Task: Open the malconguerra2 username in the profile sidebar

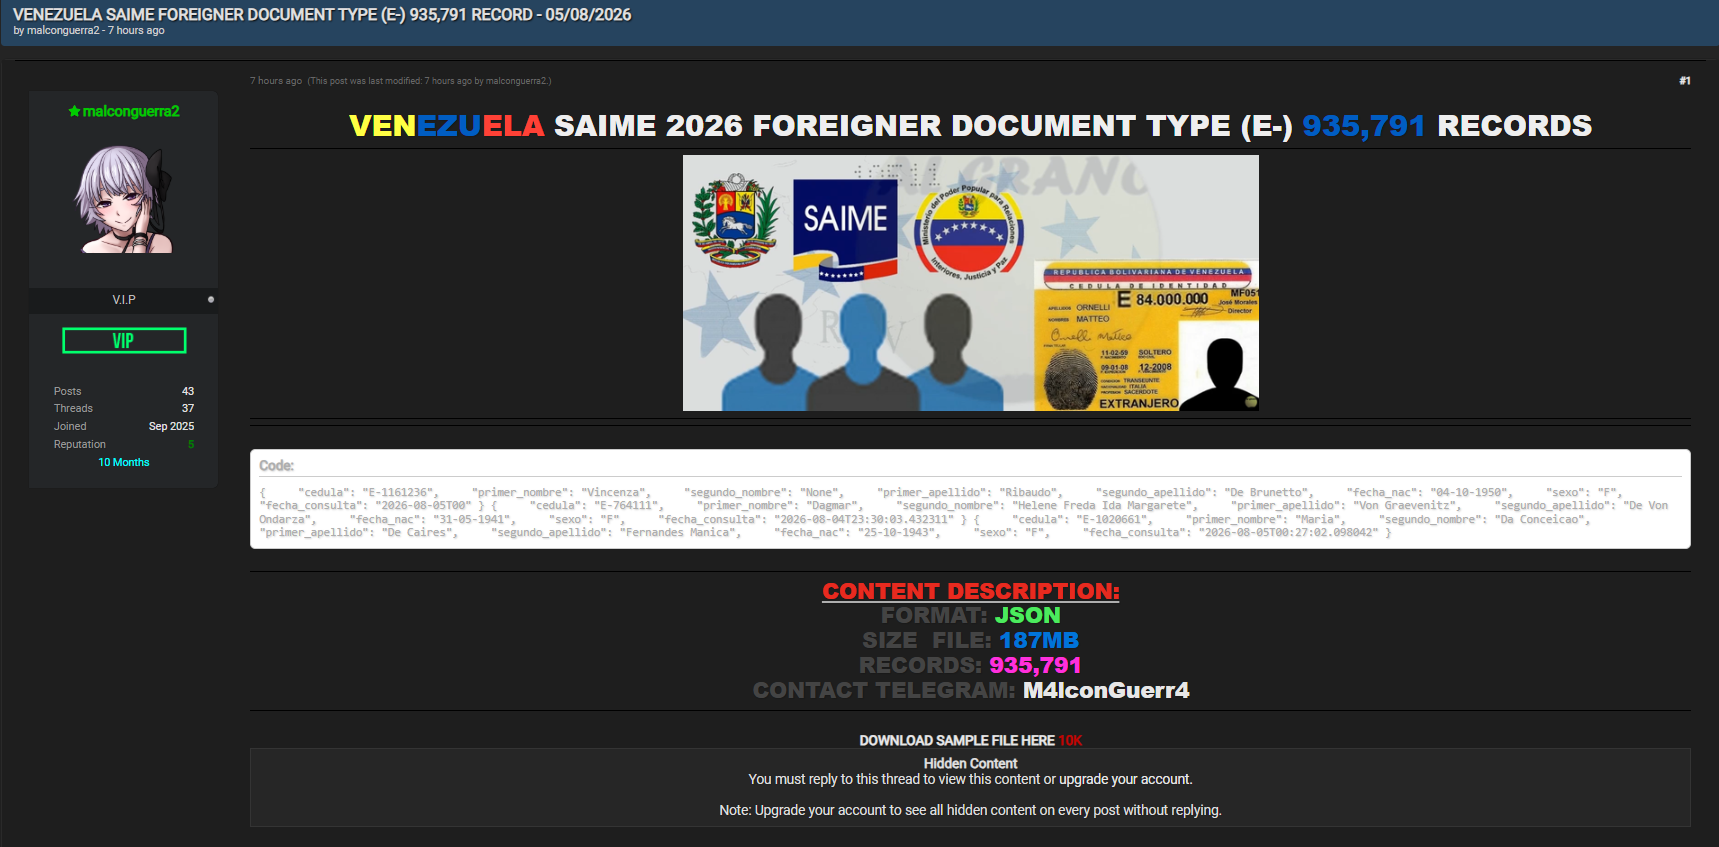Action: 131,111
